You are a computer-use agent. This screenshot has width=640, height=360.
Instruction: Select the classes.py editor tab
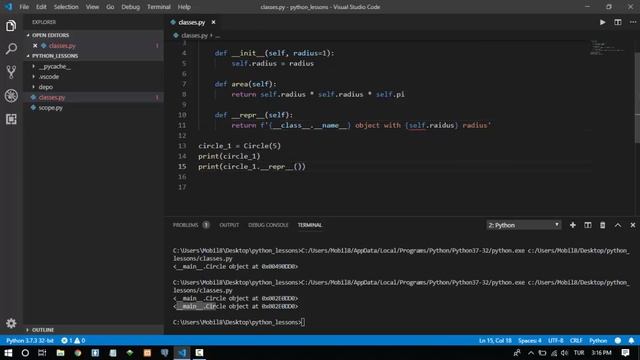coord(191,22)
